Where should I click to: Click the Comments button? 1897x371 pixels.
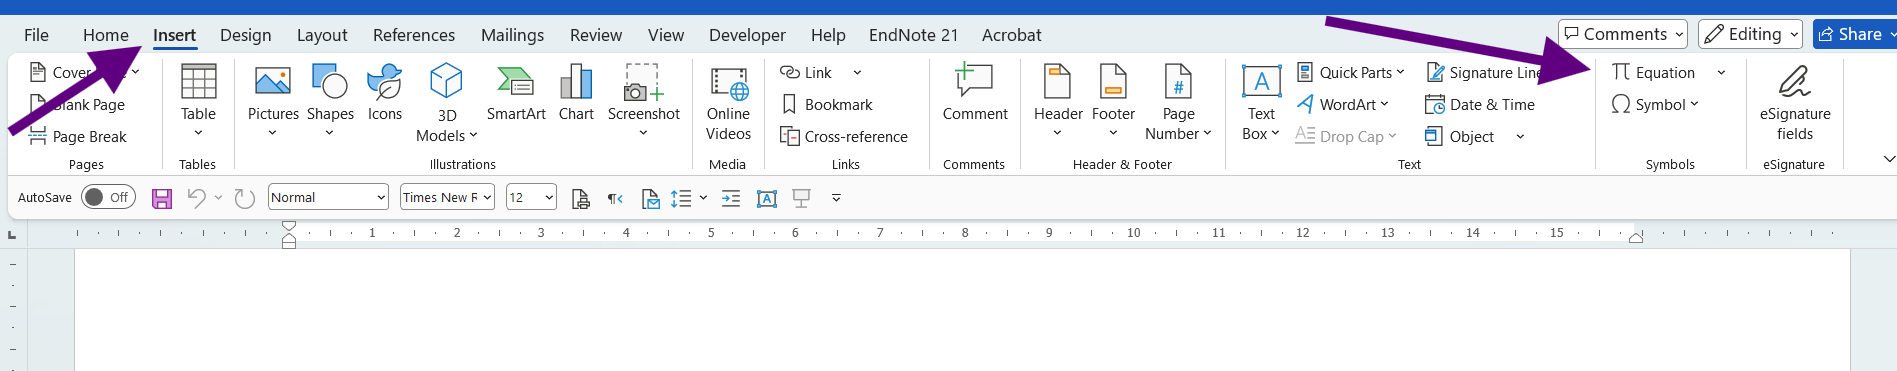tap(1622, 34)
